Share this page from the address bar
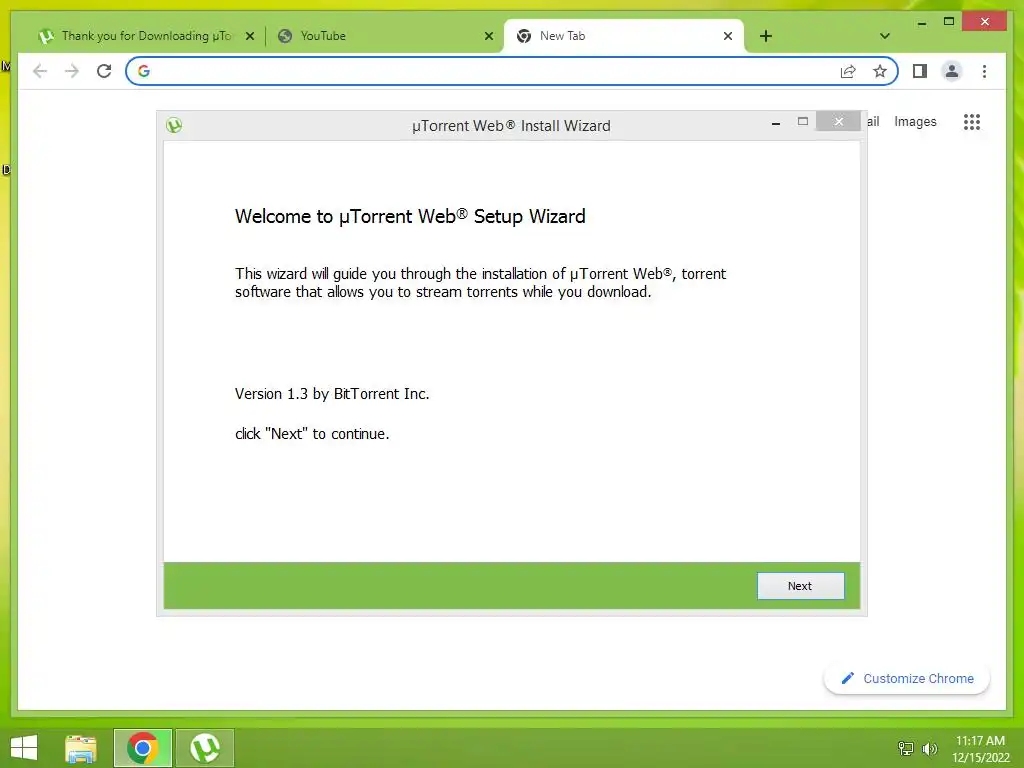Screen dimensions: 1024x768 tap(848, 71)
